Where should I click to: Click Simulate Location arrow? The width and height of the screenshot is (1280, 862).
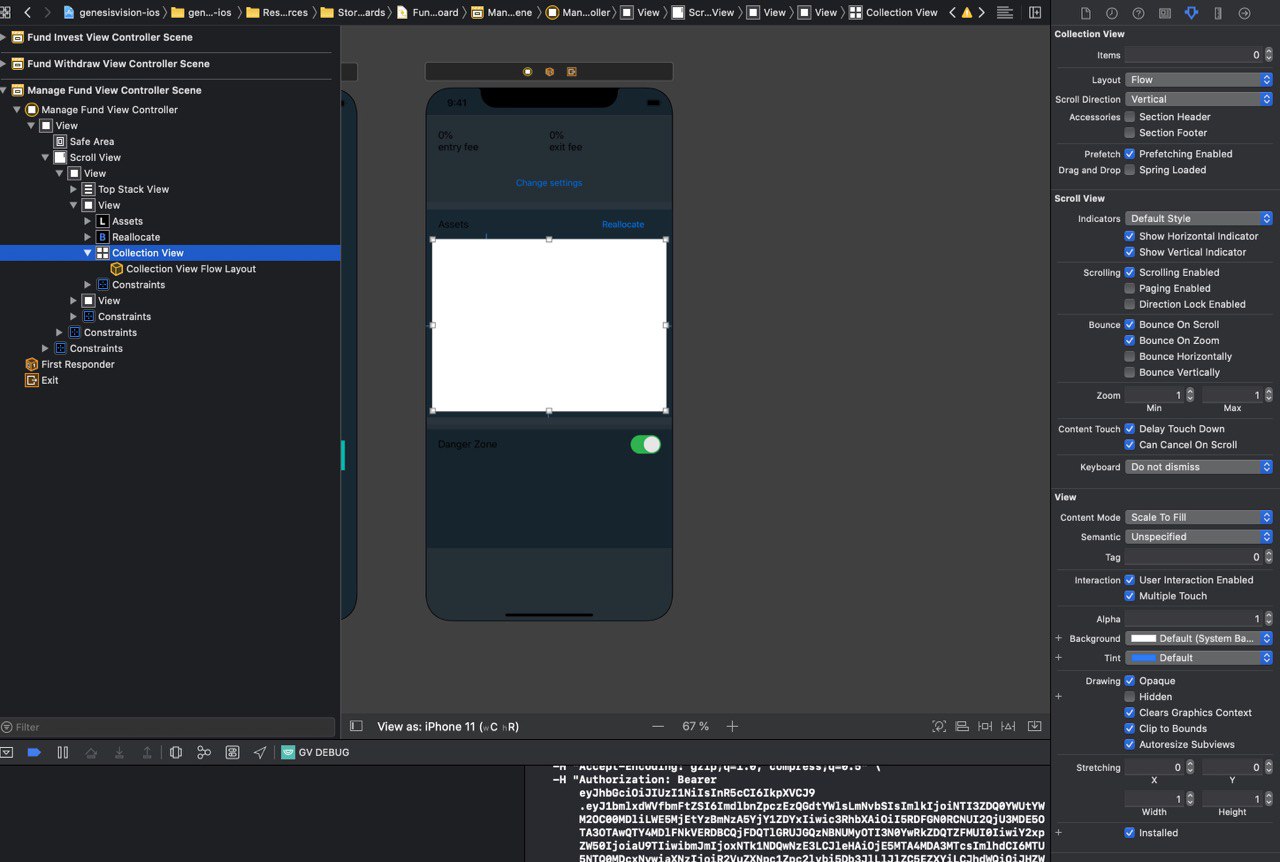(260, 752)
